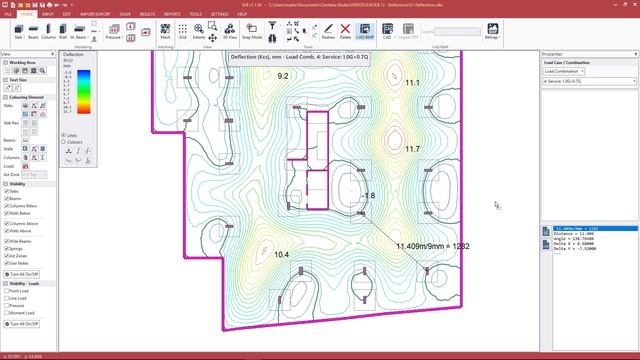Toggle the Grid view icon
The height and width of the screenshot is (360, 640).
182,31
